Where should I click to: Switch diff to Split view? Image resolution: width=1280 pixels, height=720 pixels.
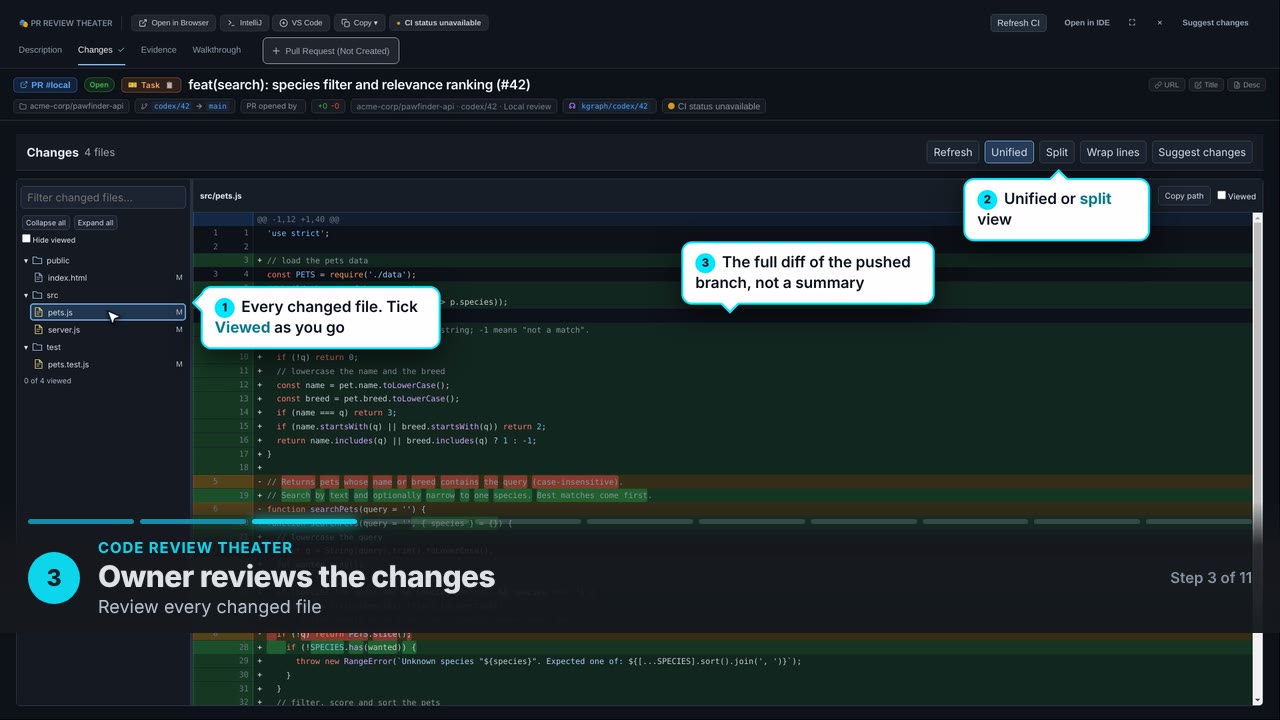pos(1057,152)
